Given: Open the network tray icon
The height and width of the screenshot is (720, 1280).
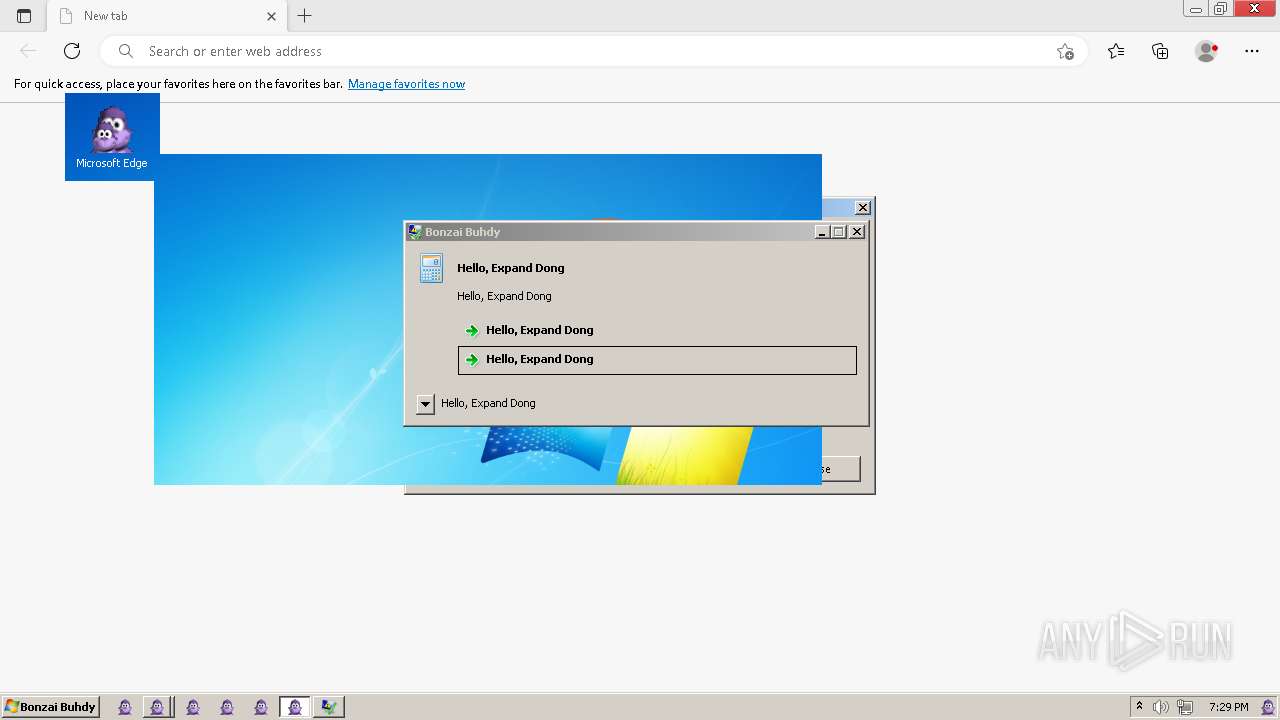Looking at the screenshot, I should pos(1185,707).
